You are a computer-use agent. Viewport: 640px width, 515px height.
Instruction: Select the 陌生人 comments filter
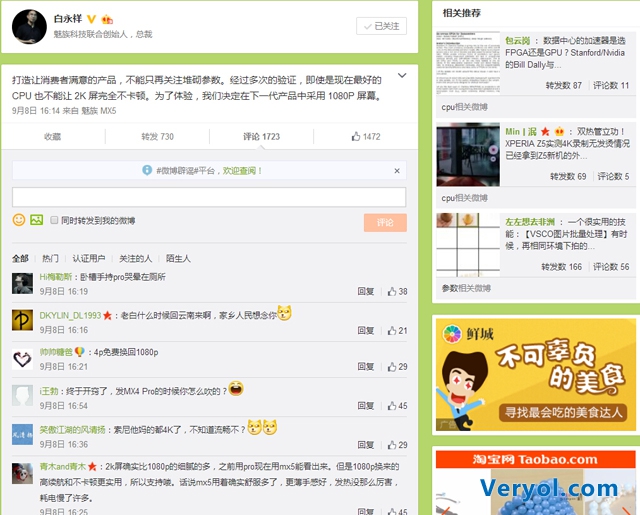pos(178,258)
